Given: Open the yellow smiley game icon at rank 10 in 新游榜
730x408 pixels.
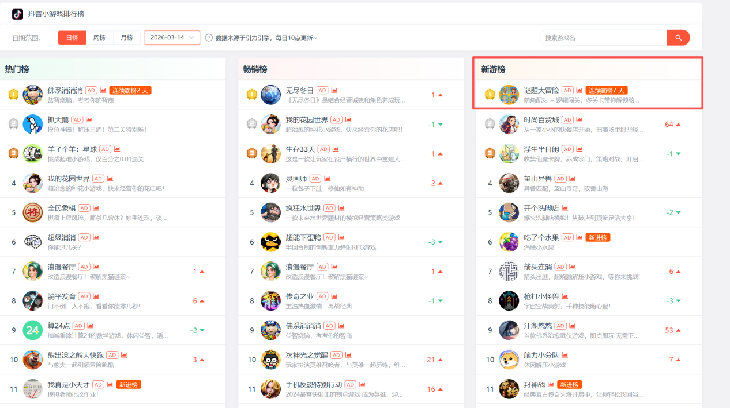Looking at the screenshot, I should point(509,358).
